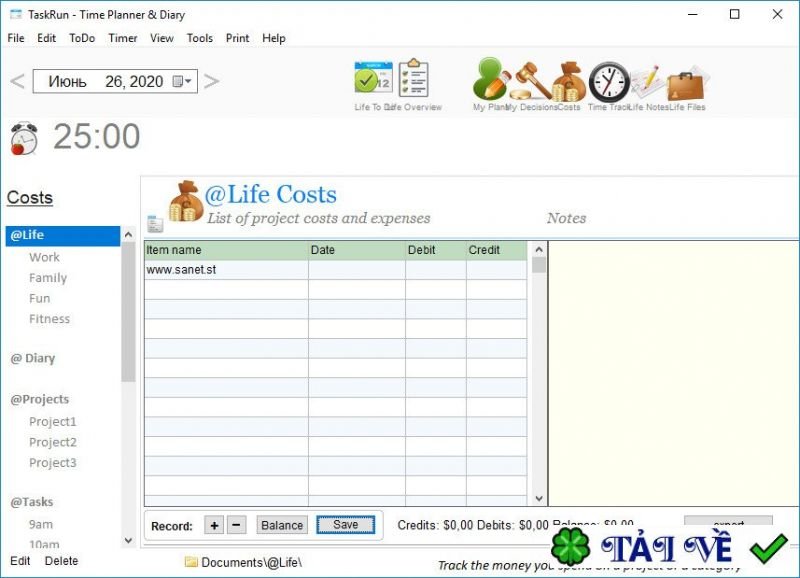Click the costs table scrollbar down arrow

(539, 498)
